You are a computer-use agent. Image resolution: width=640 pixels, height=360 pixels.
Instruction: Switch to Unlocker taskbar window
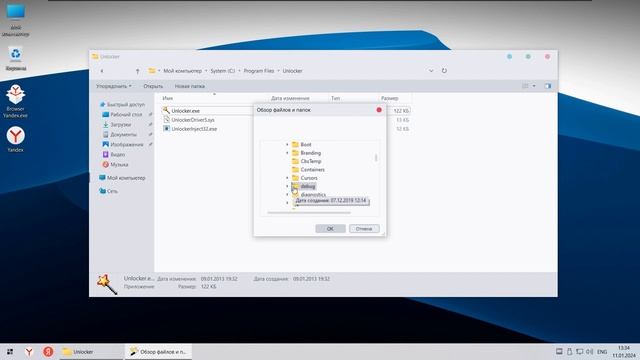tap(91, 351)
